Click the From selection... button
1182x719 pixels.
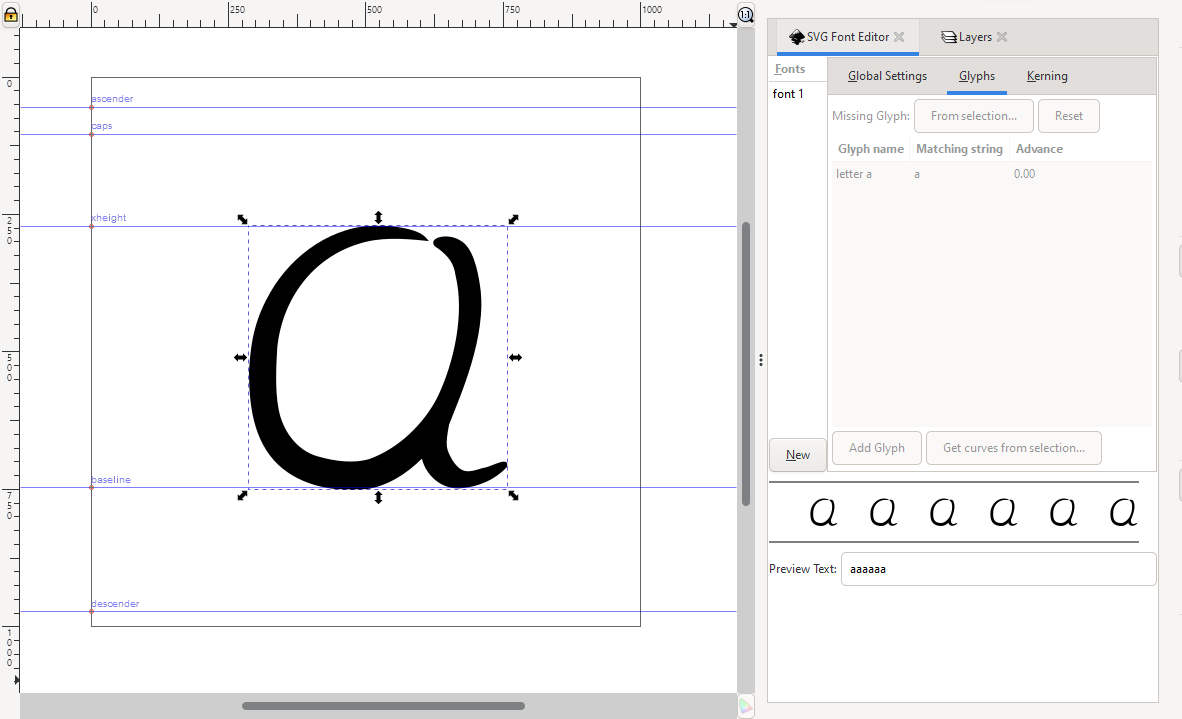(973, 116)
